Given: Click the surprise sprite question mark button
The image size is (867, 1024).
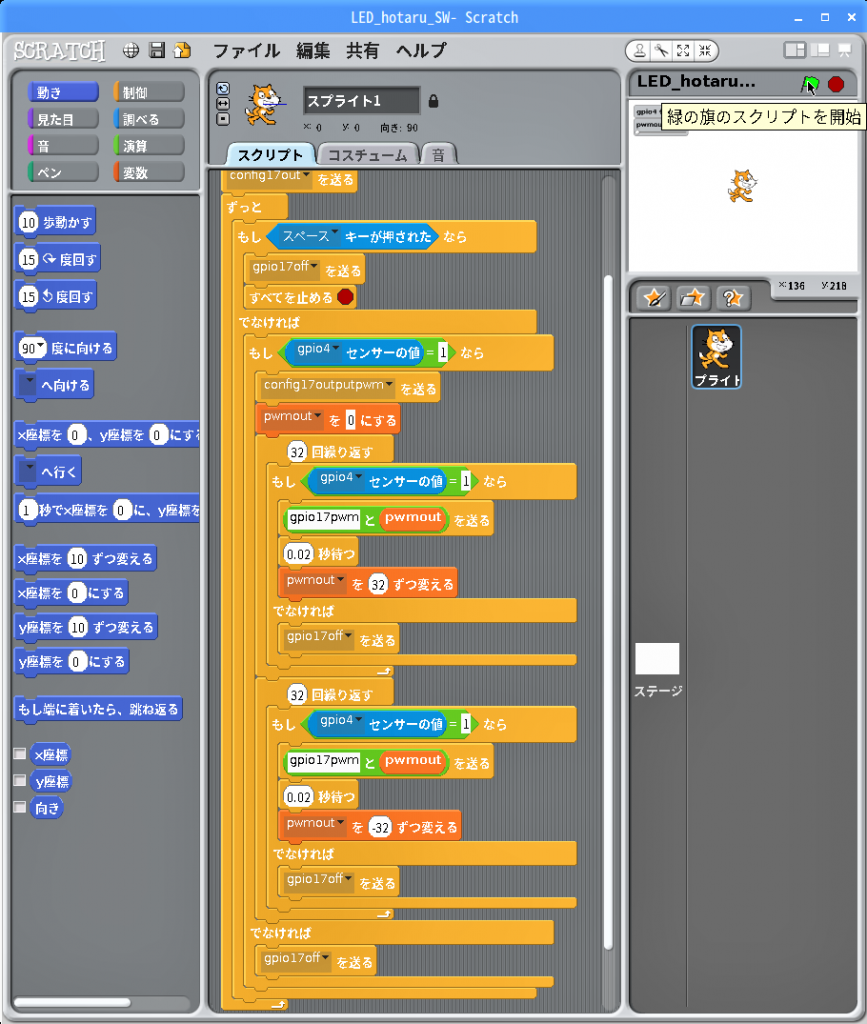Looking at the screenshot, I should coord(731,297).
